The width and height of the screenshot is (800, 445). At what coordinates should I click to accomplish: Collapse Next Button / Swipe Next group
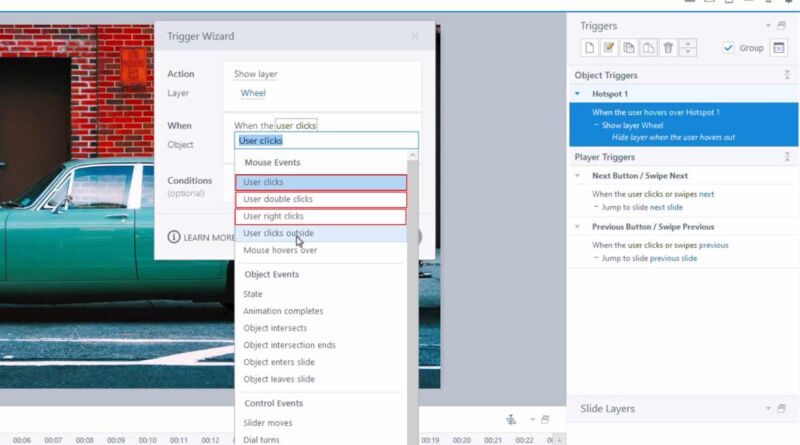(x=578, y=176)
